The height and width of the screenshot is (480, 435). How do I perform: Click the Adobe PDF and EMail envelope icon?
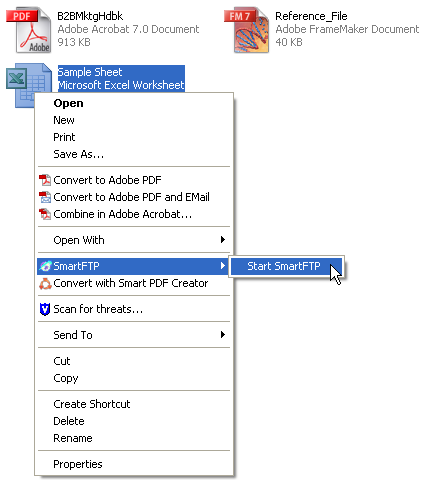click(45, 197)
